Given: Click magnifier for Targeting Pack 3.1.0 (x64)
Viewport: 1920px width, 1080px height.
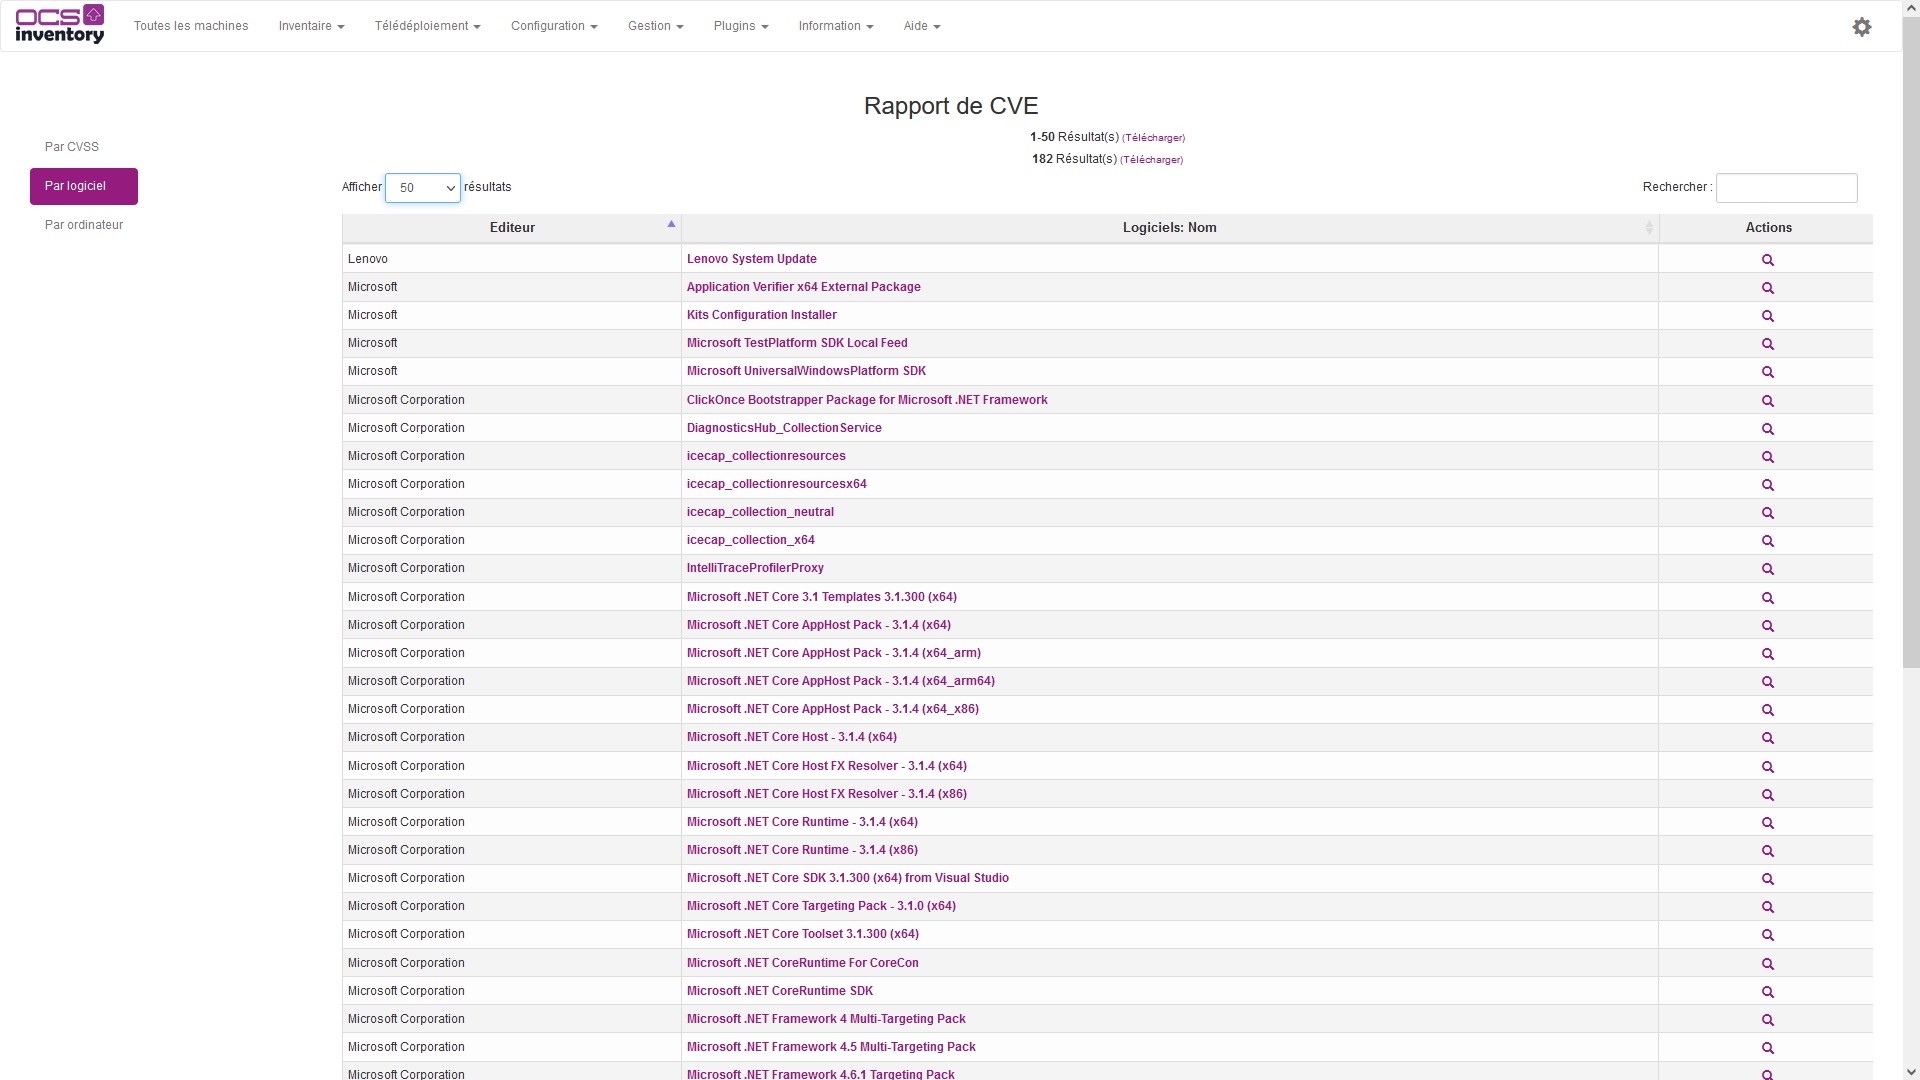Looking at the screenshot, I should (1767, 907).
